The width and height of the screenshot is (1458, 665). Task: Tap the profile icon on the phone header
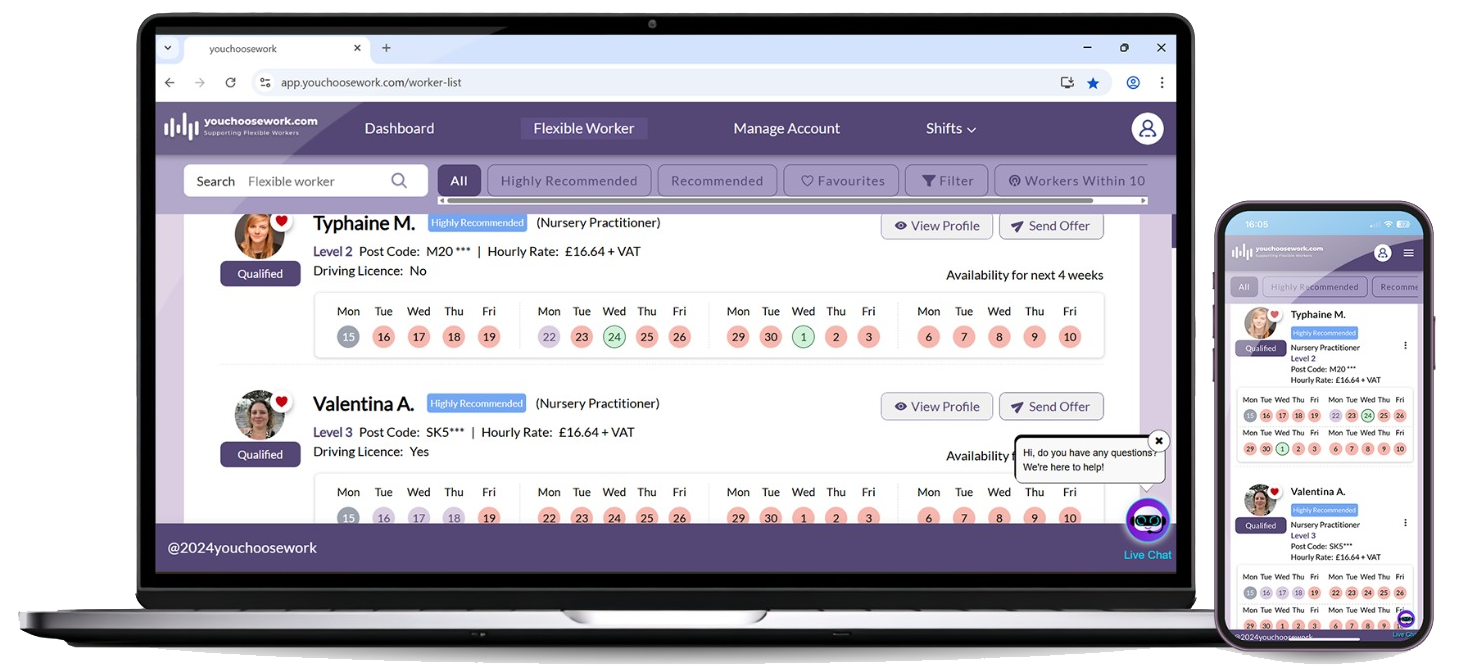click(x=1382, y=253)
